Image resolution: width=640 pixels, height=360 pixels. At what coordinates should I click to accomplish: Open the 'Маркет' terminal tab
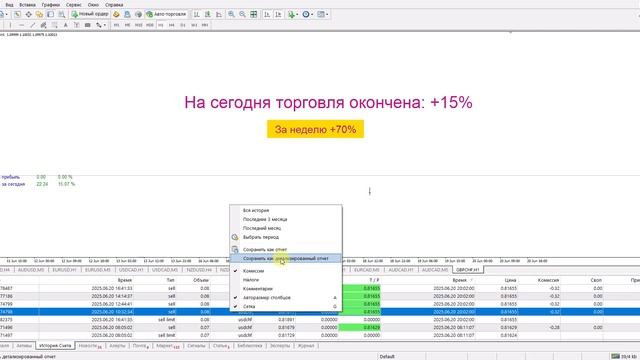168,346
